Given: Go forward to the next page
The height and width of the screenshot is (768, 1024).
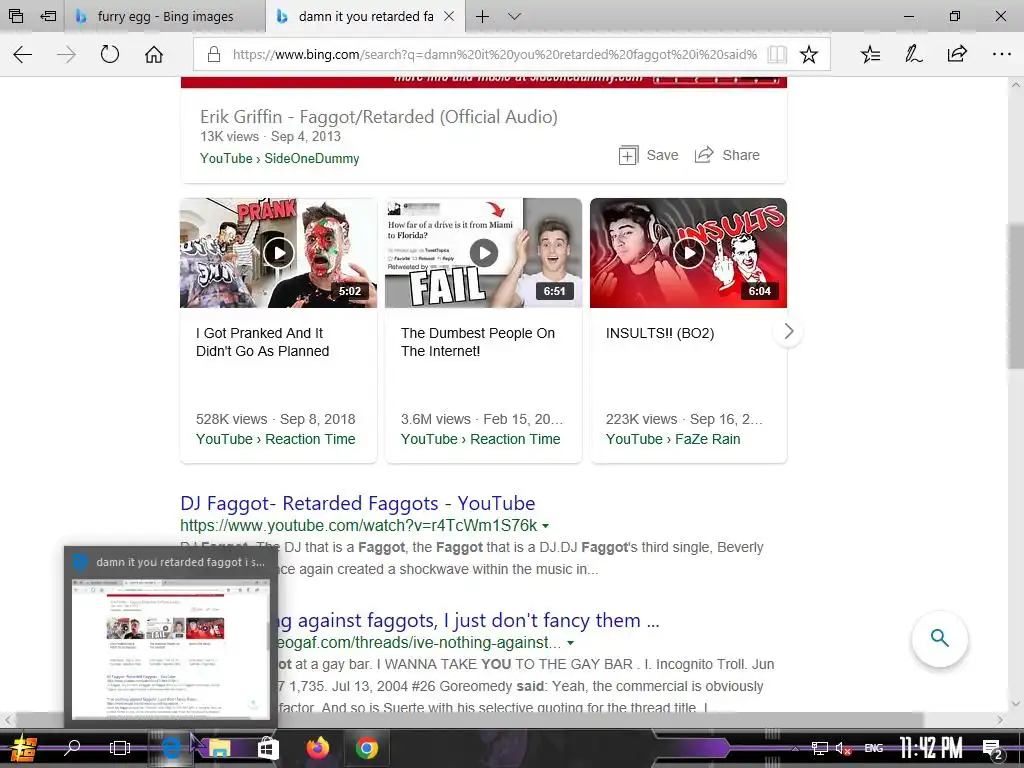Looking at the screenshot, I should 66,54.
